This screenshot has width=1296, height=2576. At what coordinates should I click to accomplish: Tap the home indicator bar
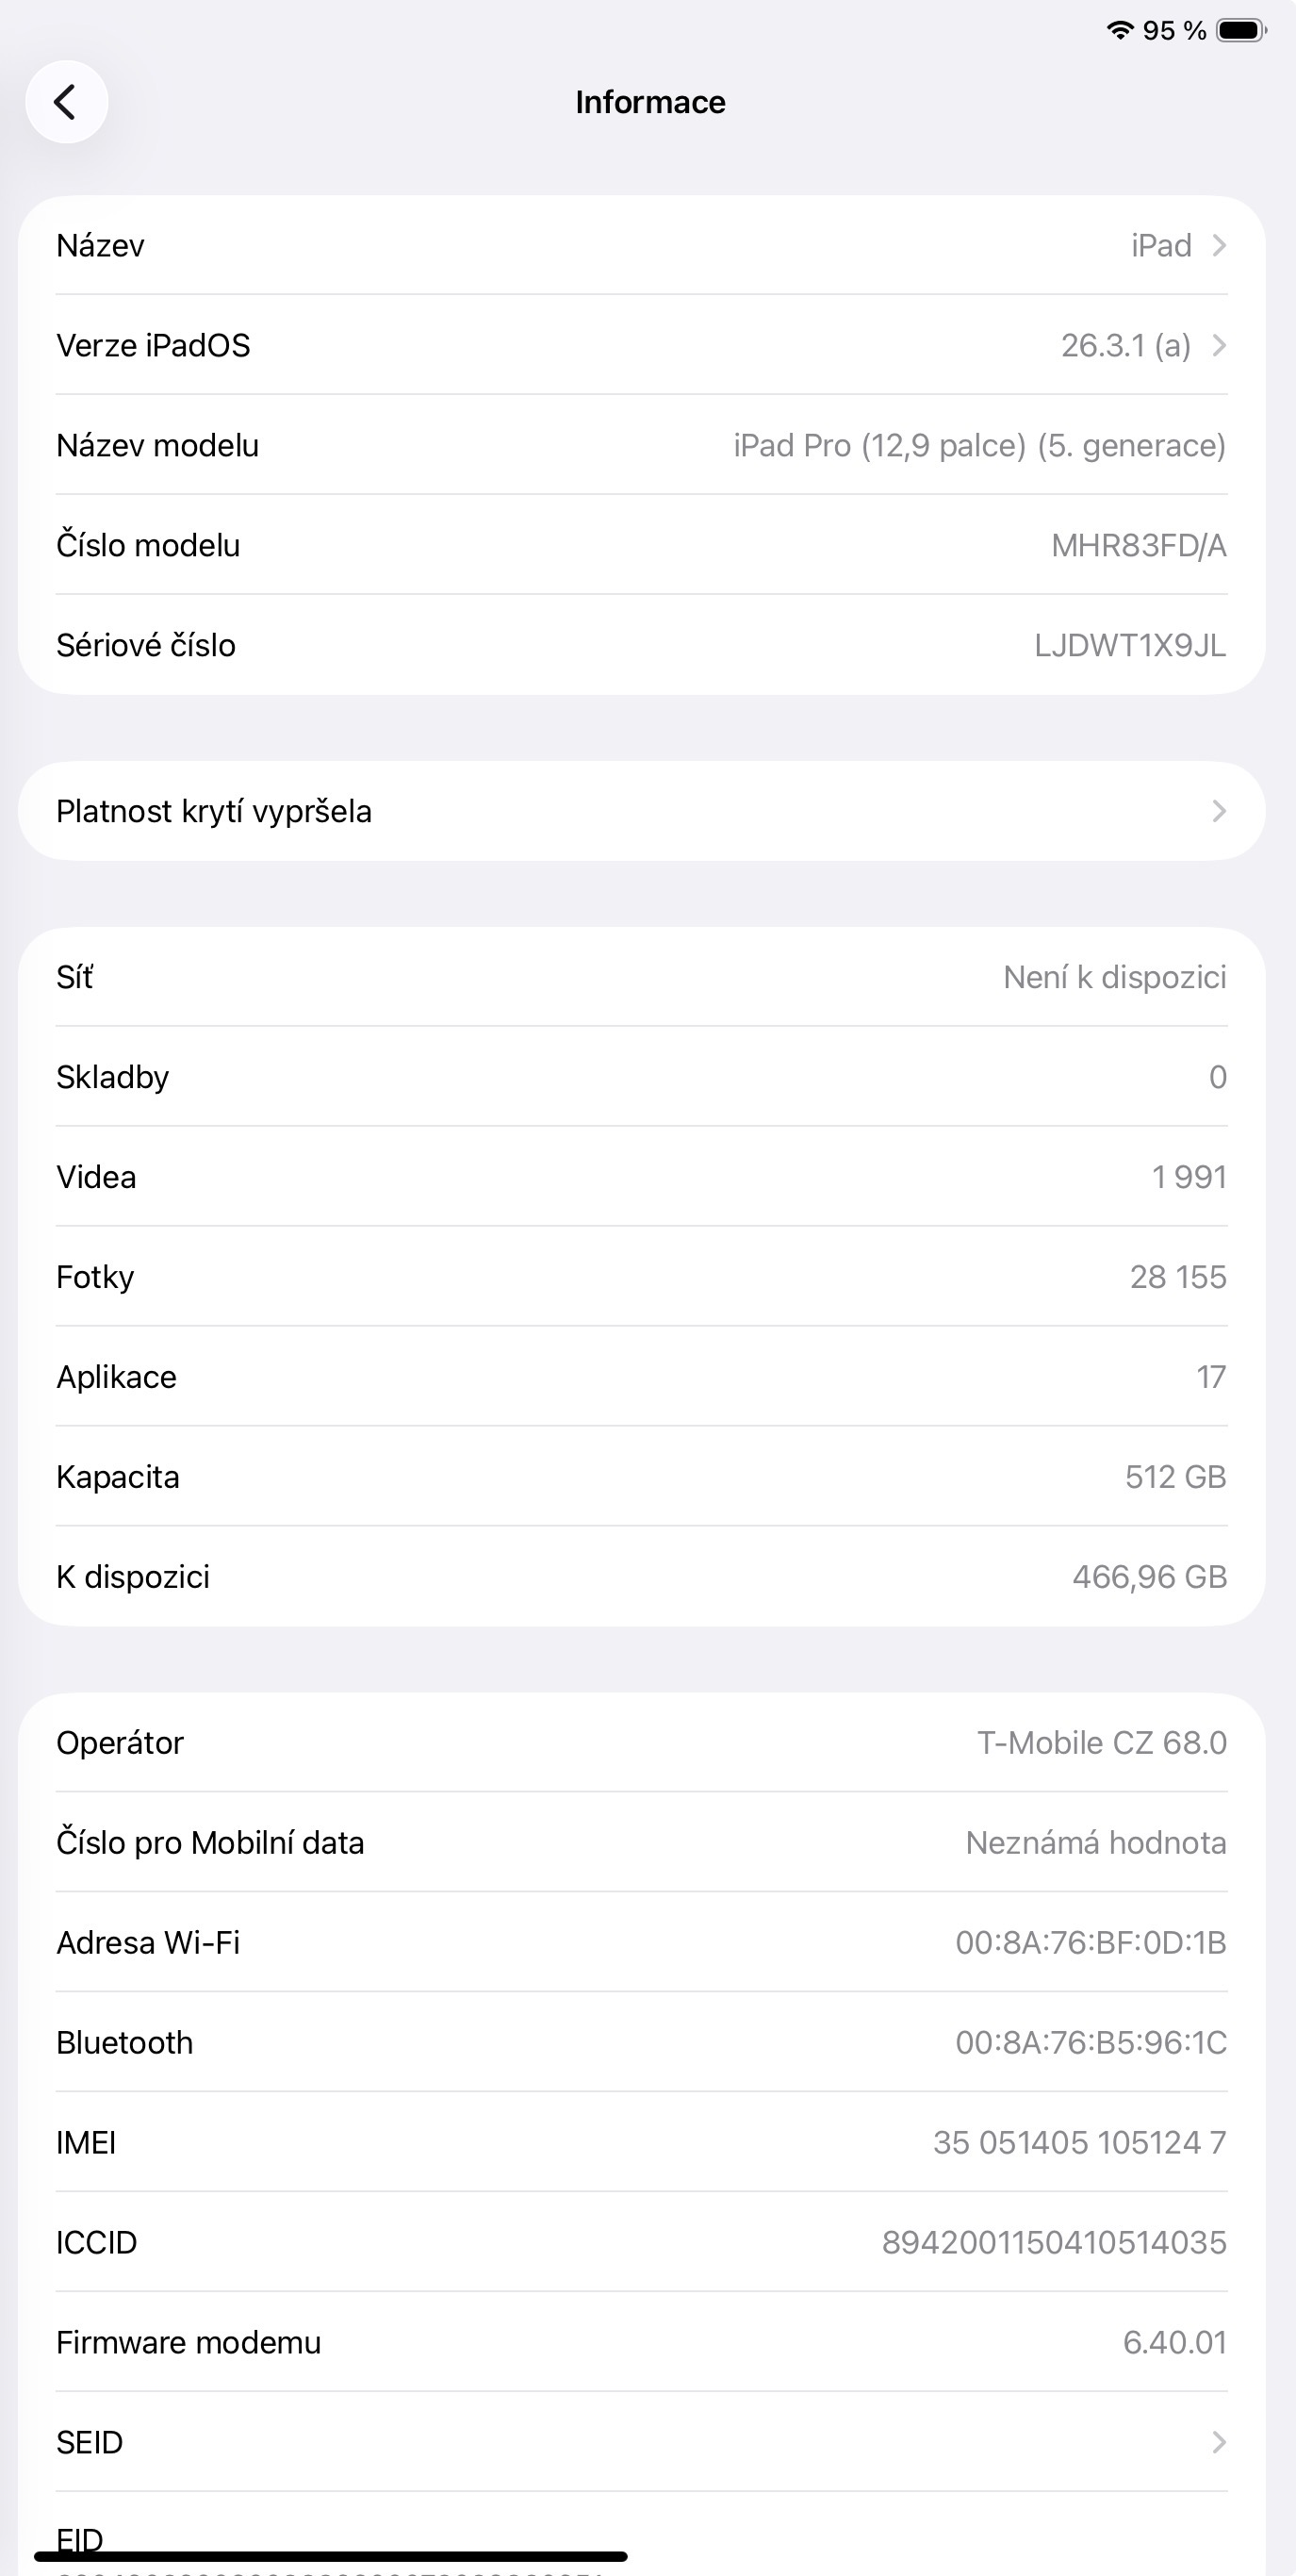330,2556
